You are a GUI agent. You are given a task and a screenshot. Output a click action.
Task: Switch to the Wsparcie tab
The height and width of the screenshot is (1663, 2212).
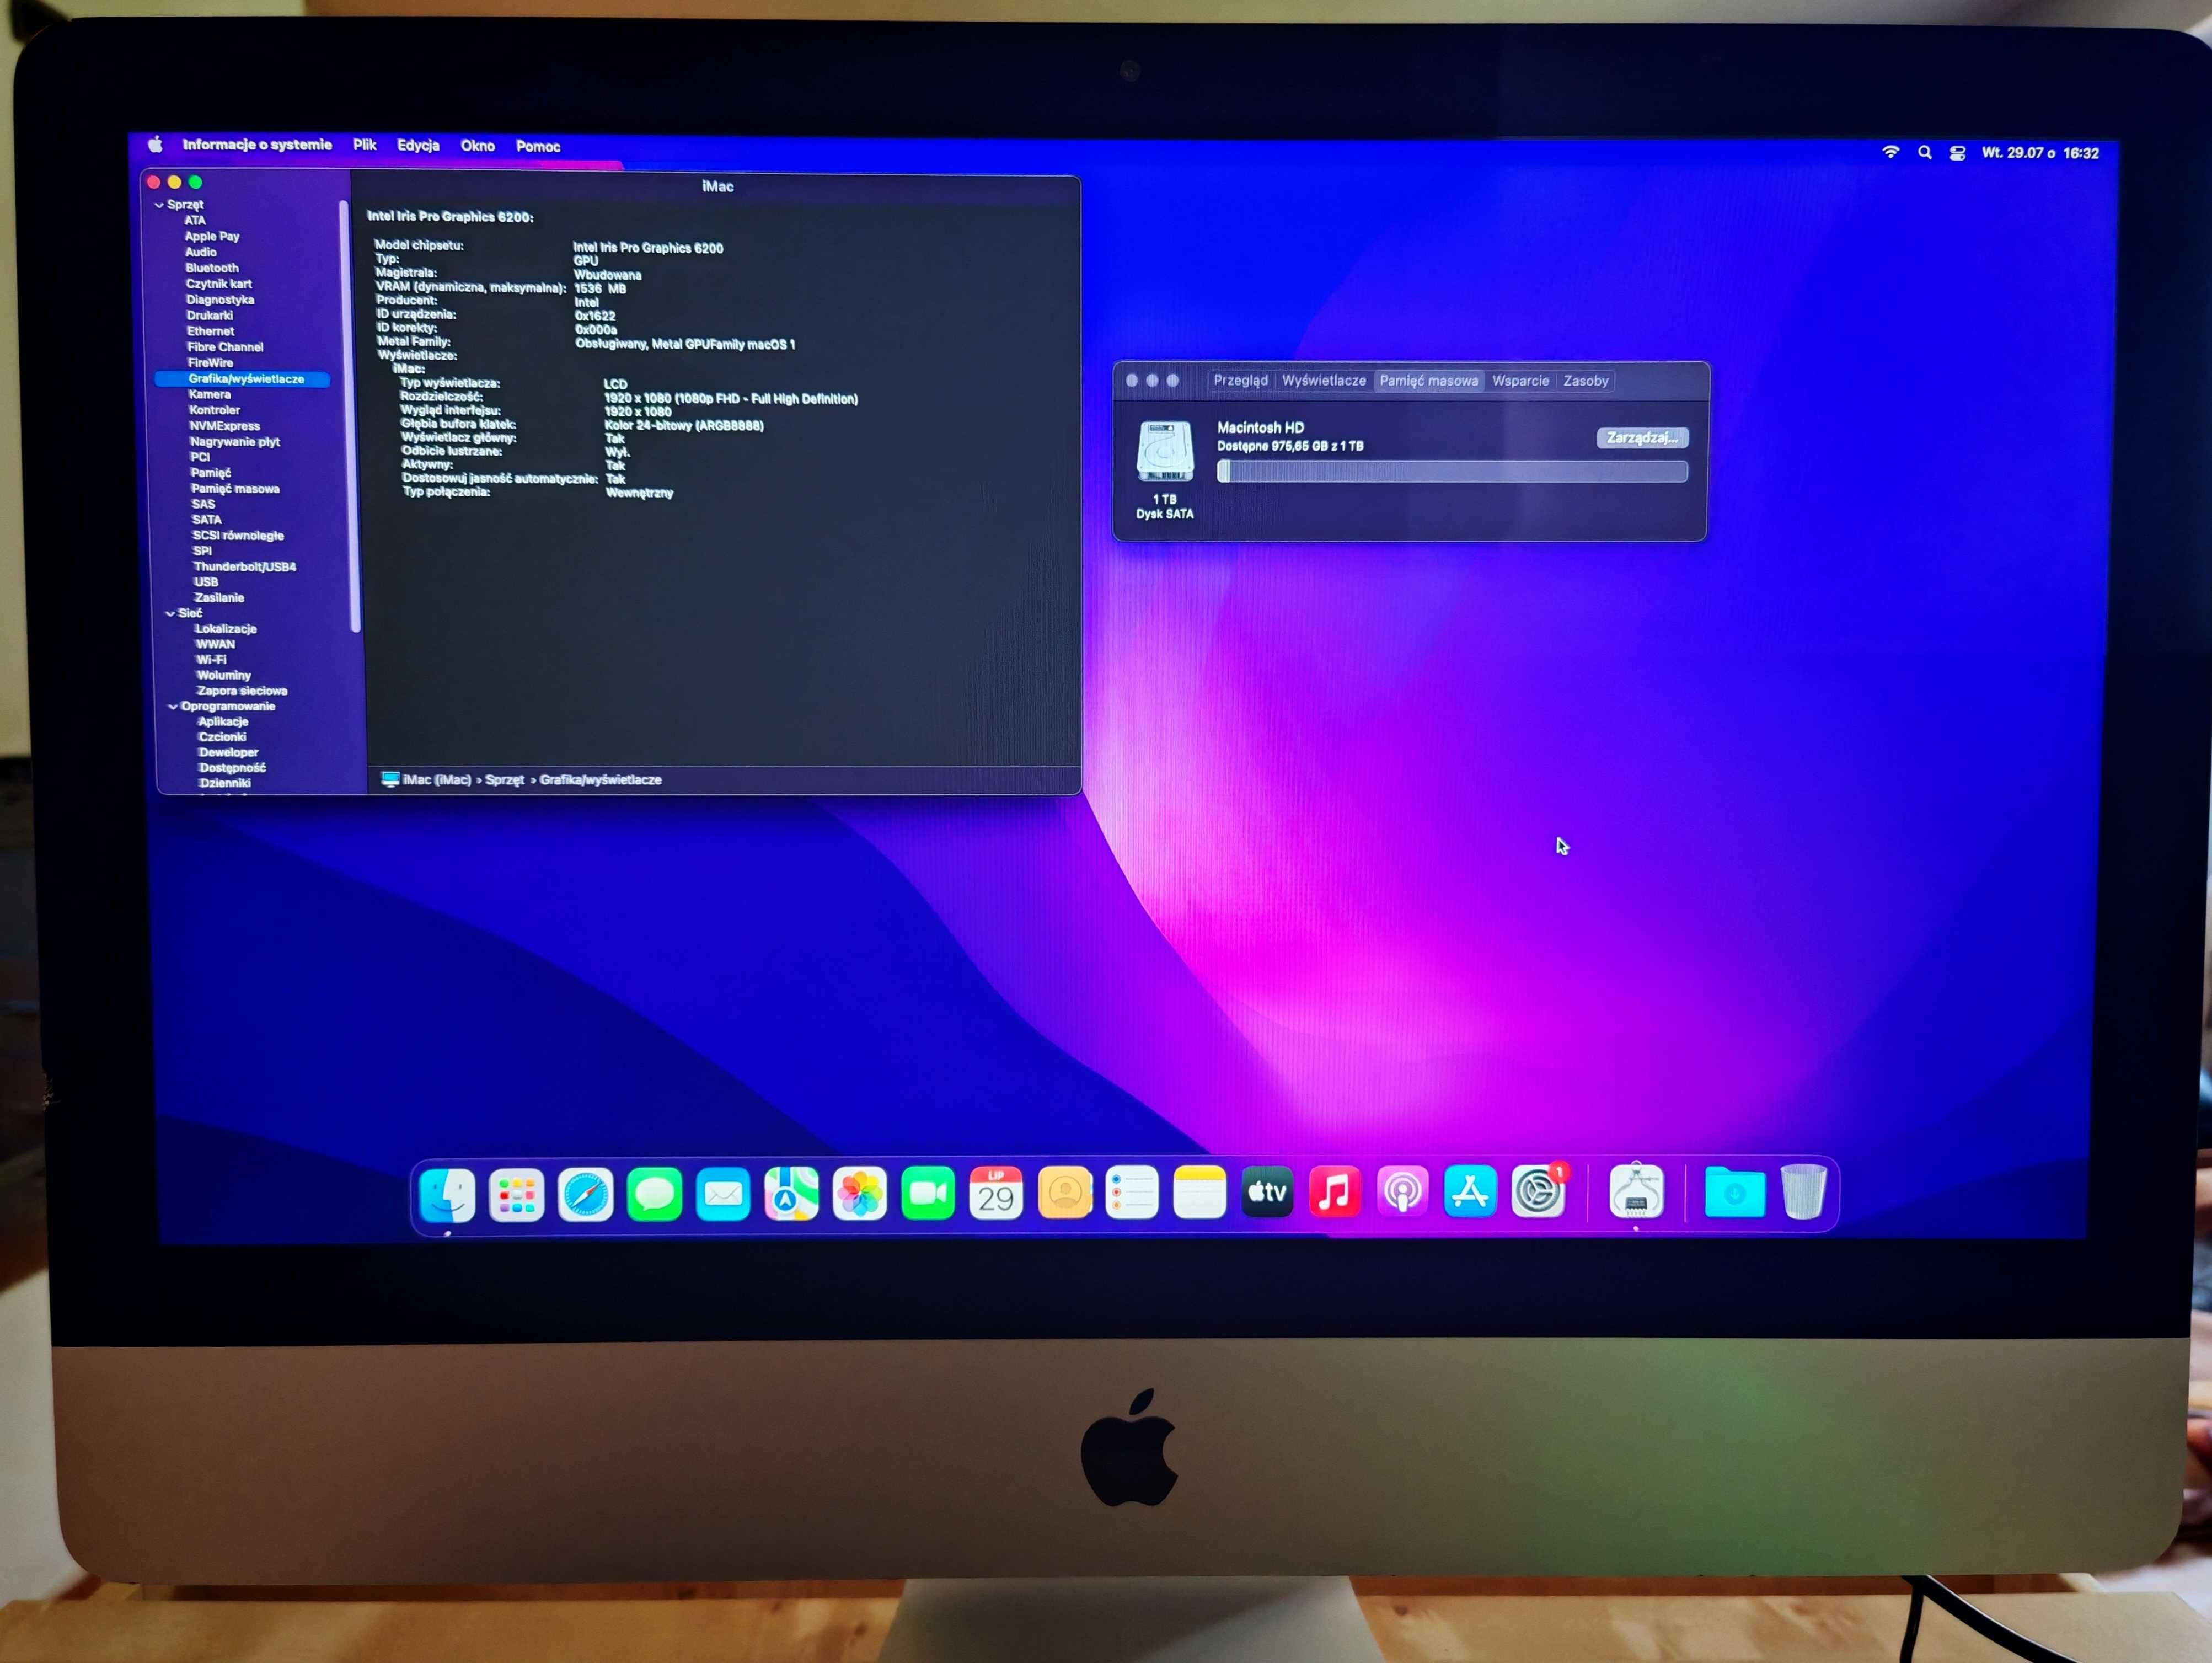click(1520, 381)
